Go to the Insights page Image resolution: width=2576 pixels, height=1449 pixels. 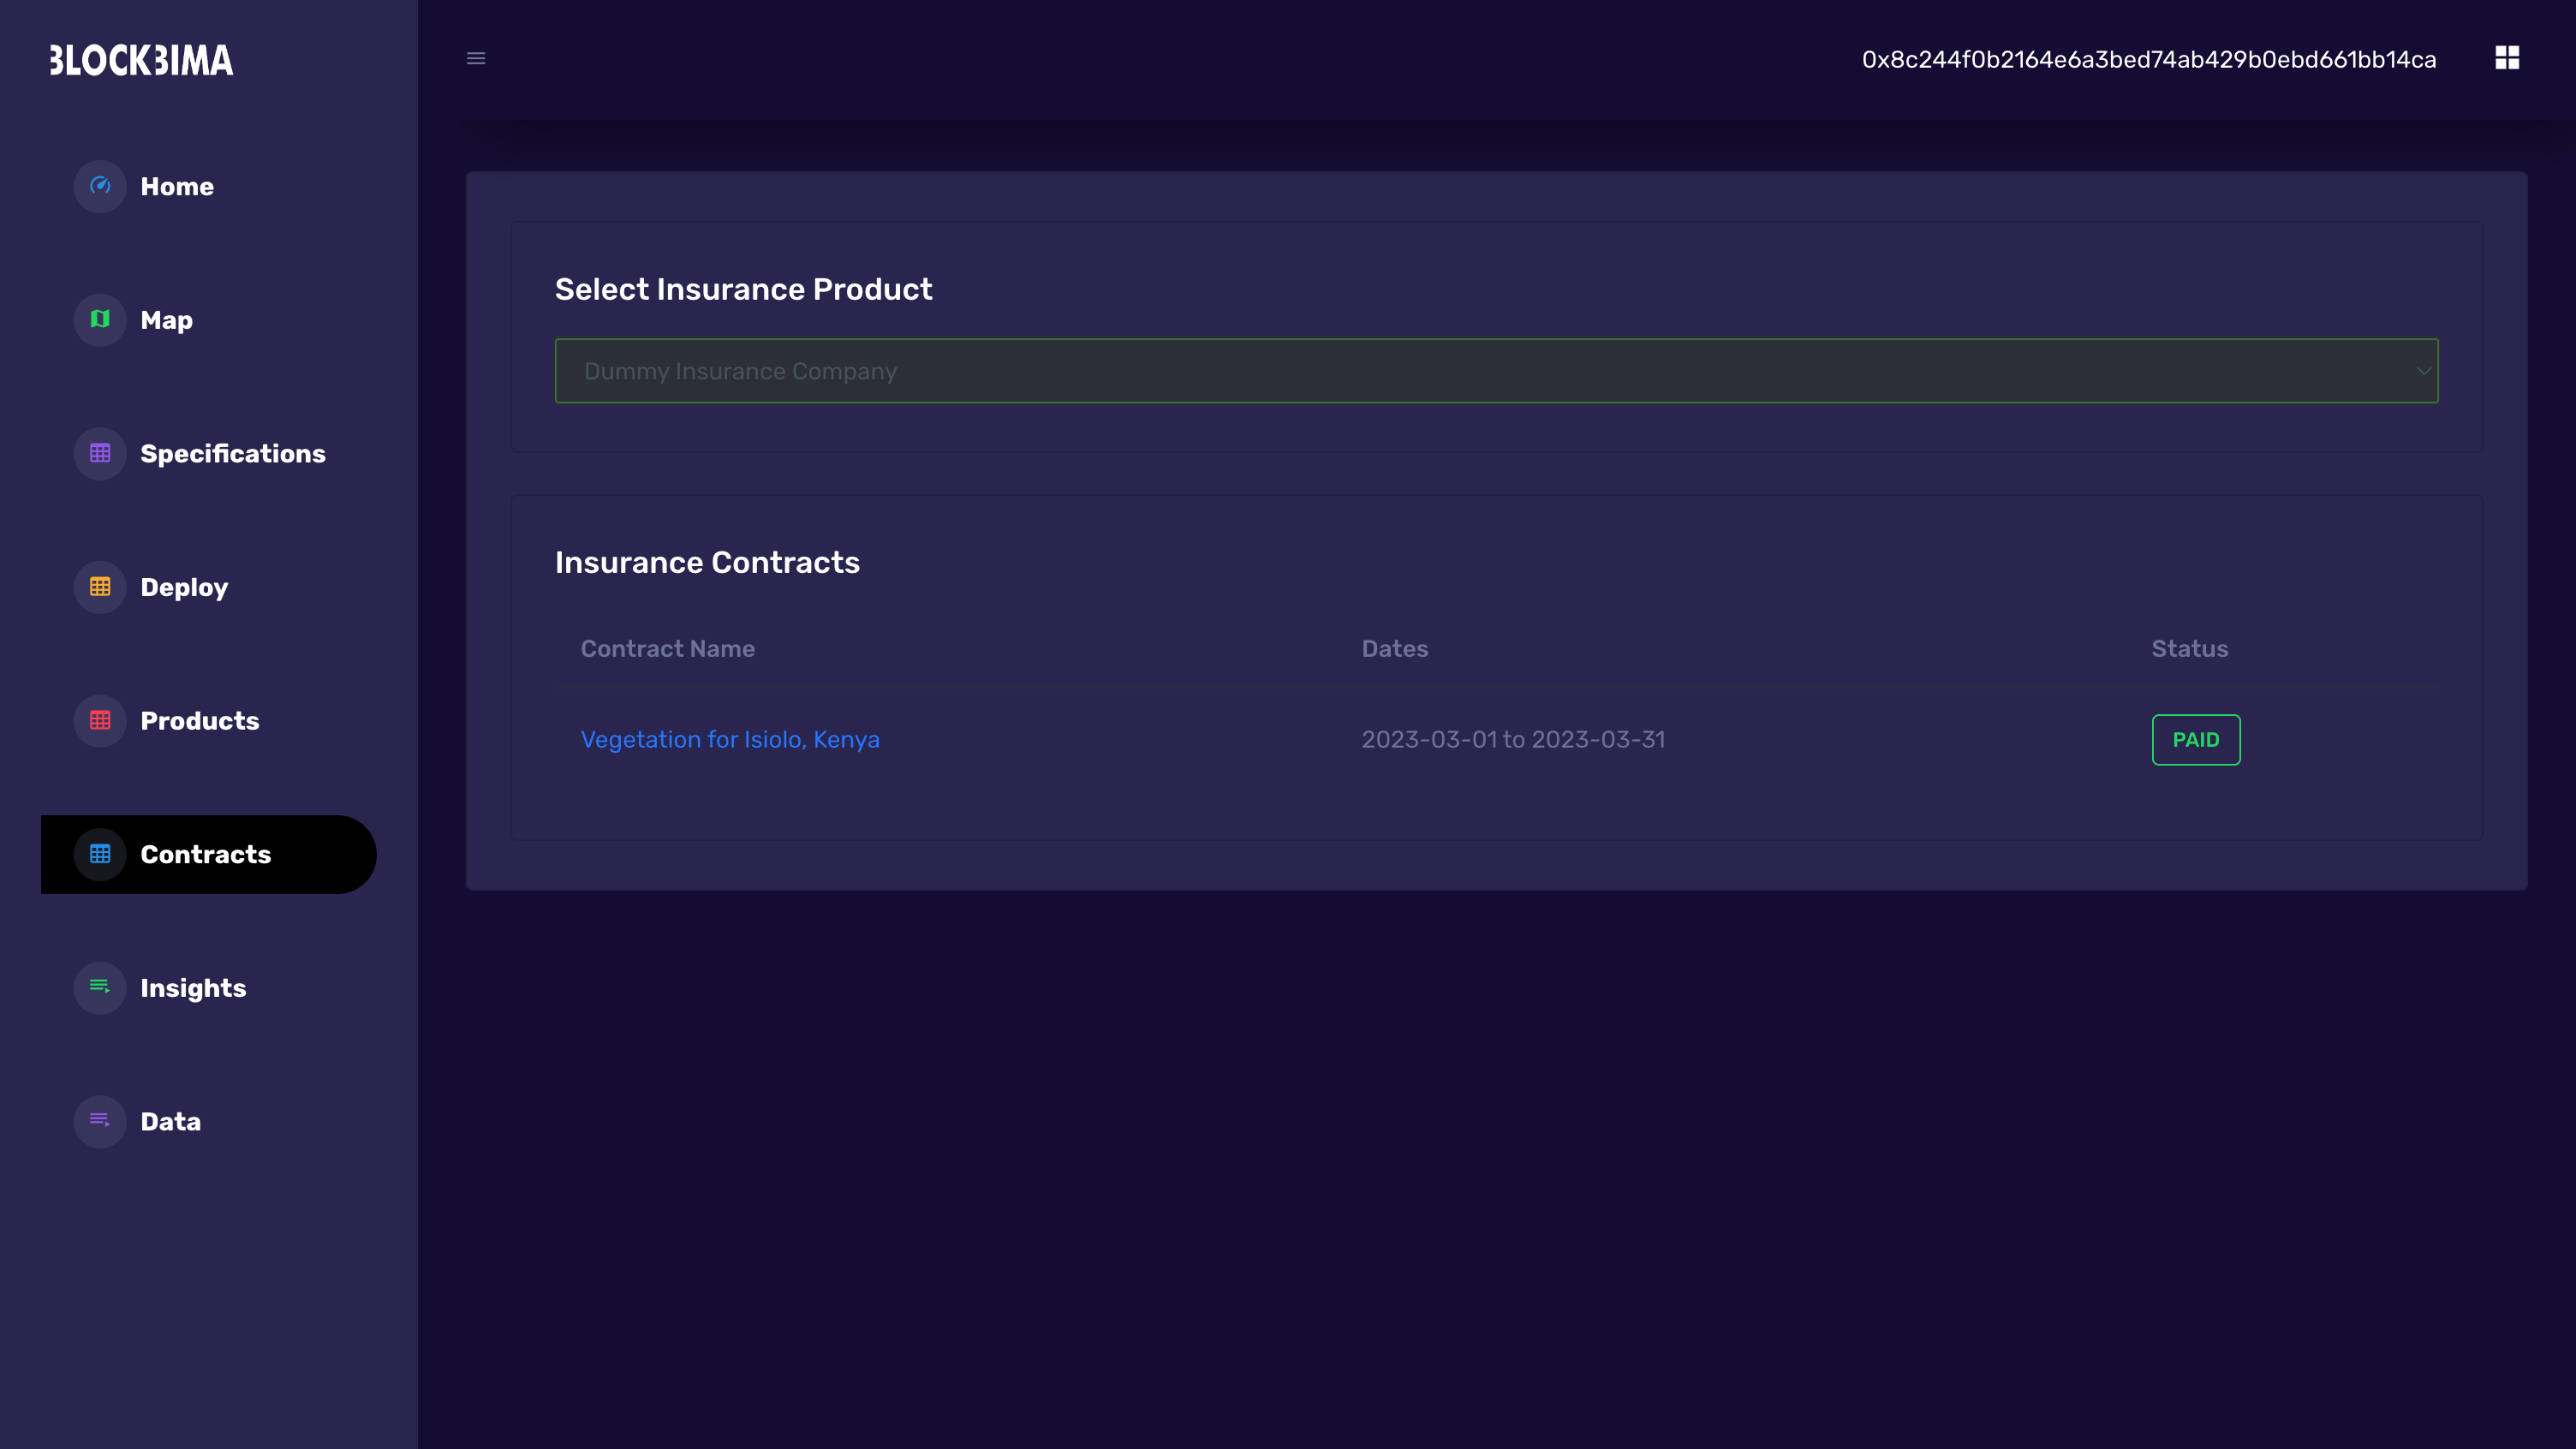point(193,987)
